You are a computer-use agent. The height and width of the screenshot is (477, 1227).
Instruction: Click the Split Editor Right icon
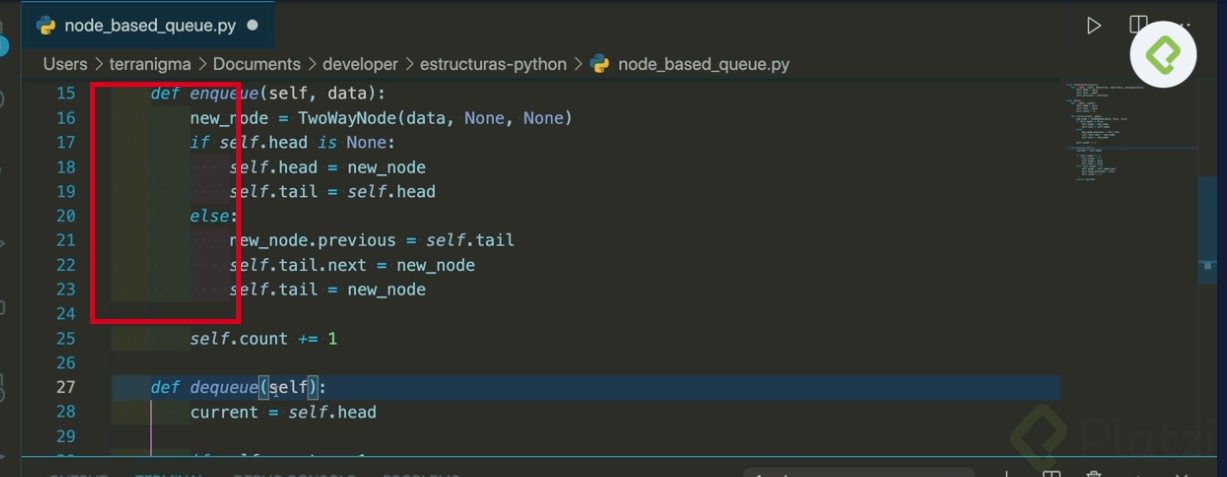pyautogui.click(x=1138, y=25)
